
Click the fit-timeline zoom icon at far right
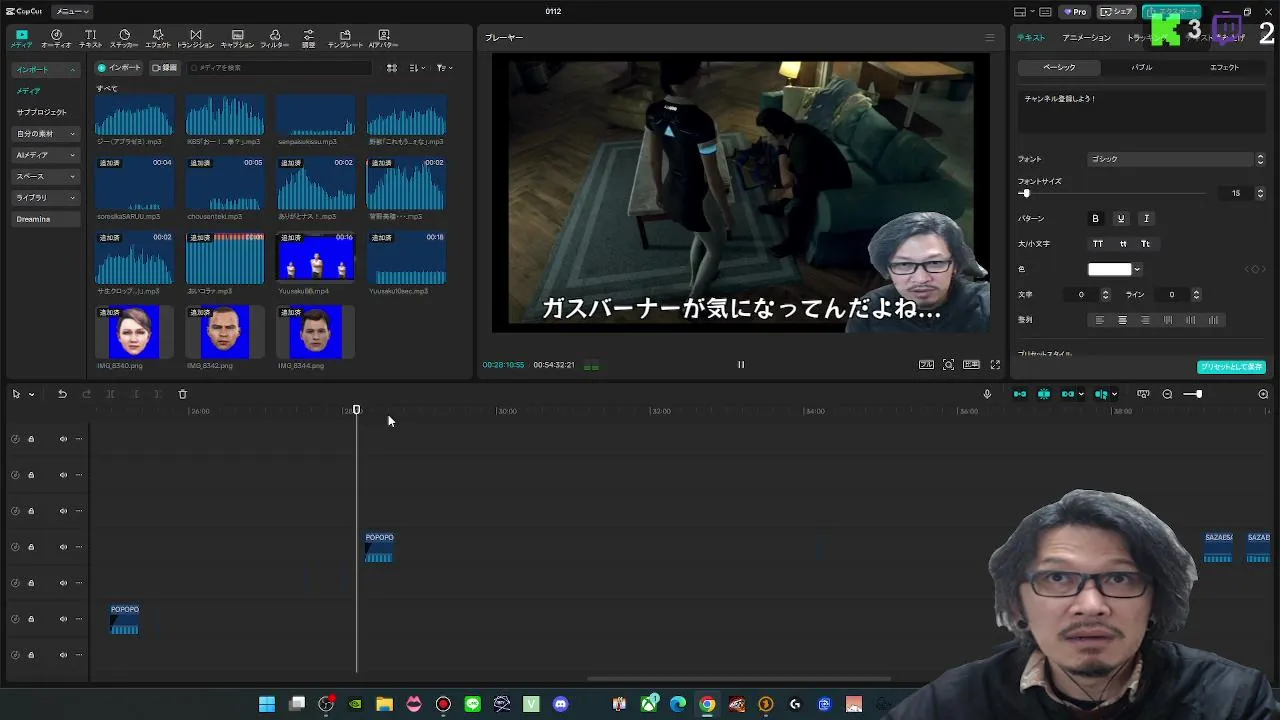point(1263,394)
